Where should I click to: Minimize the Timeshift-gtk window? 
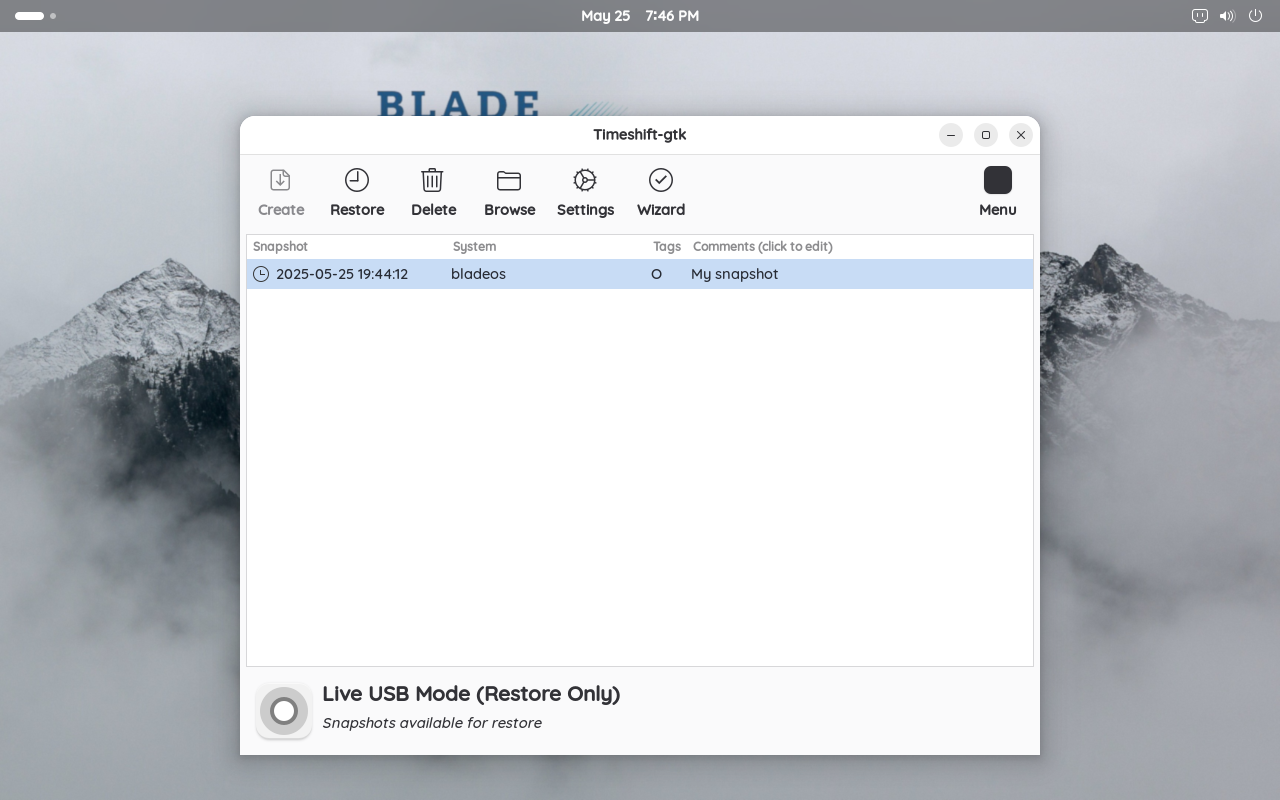coord(951,135)
